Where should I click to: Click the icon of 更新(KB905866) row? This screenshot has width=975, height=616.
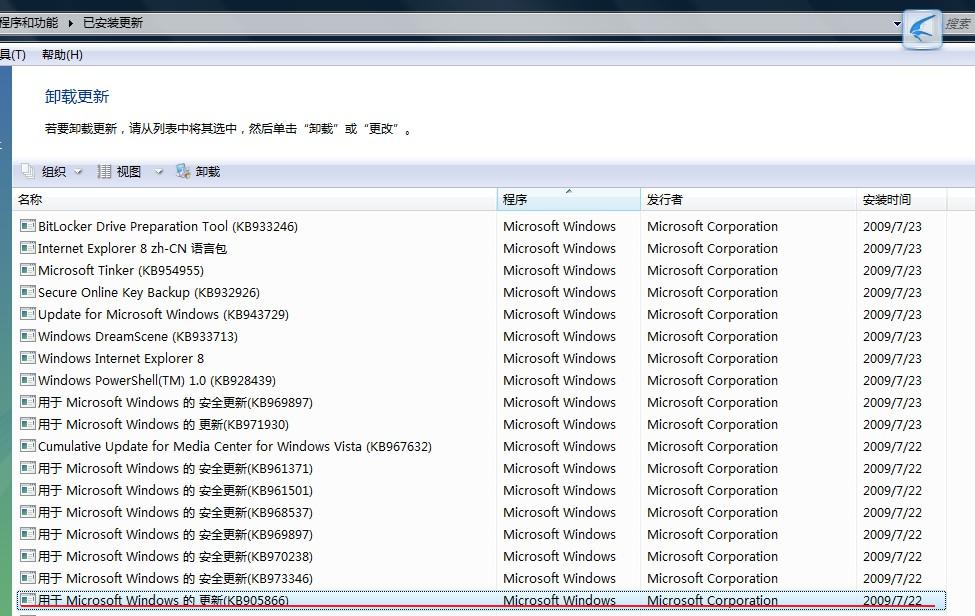click(27, 600)
